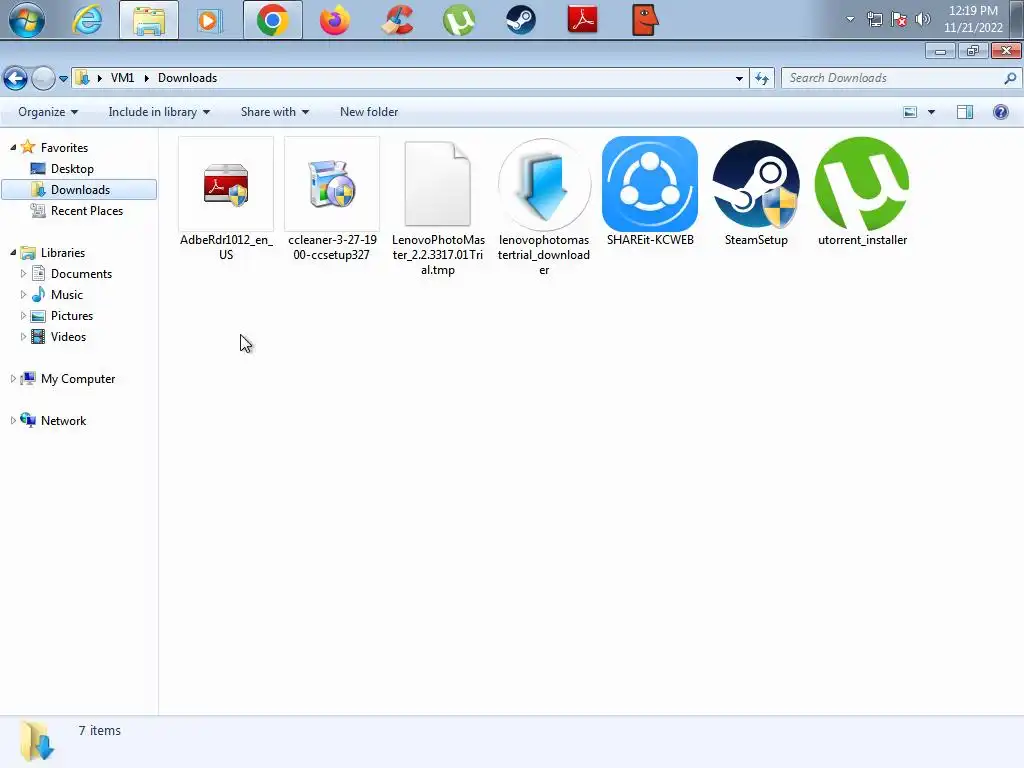This screenshot has width=1024, height=768.
Task: Open CCleaner from the taskbar
Action: click(397, 20)
